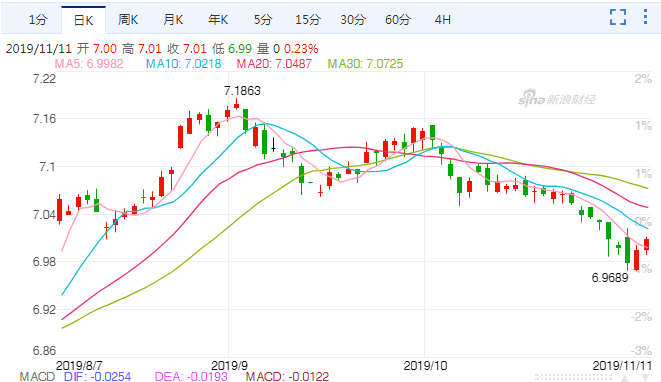Click the 收 7.01 closing price
661x382 pixels.
pos(187,48)
